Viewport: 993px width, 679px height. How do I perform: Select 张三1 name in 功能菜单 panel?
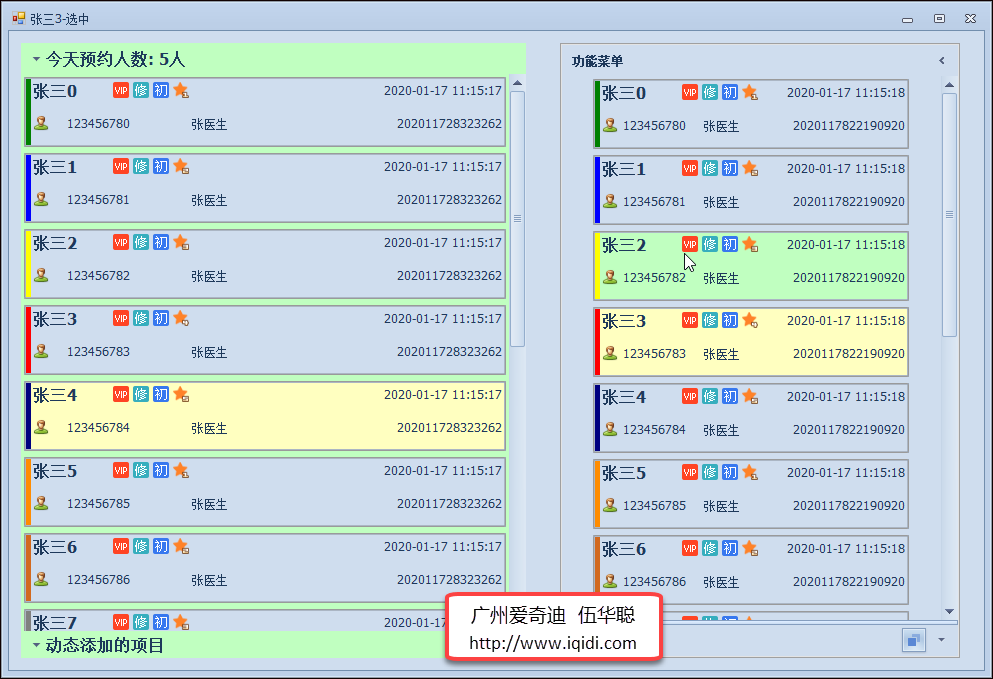pos(624,169)
